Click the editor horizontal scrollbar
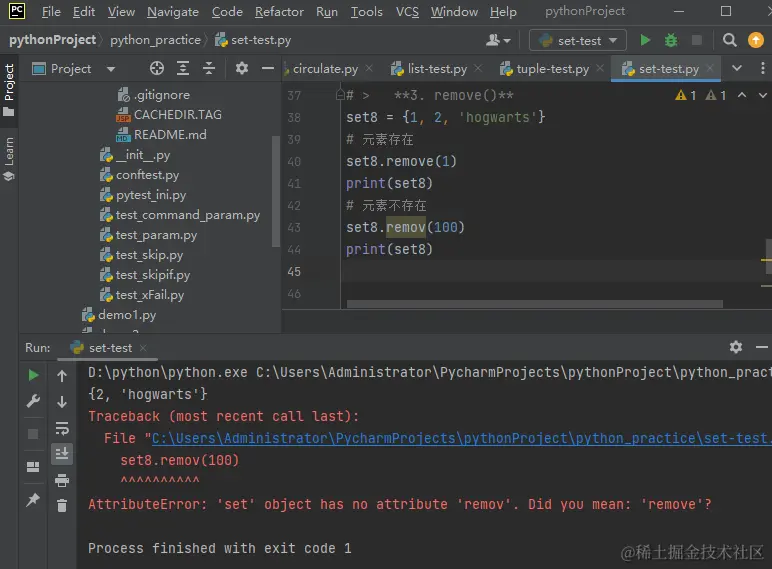This screenshot has height=569, width=772. (535, 304)
